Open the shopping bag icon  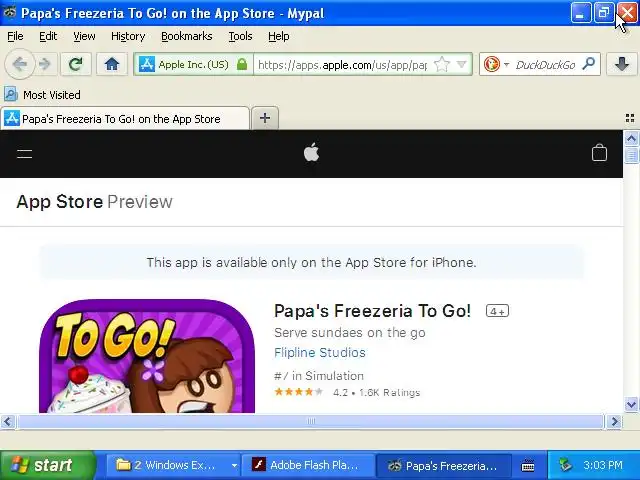(599, 153)
